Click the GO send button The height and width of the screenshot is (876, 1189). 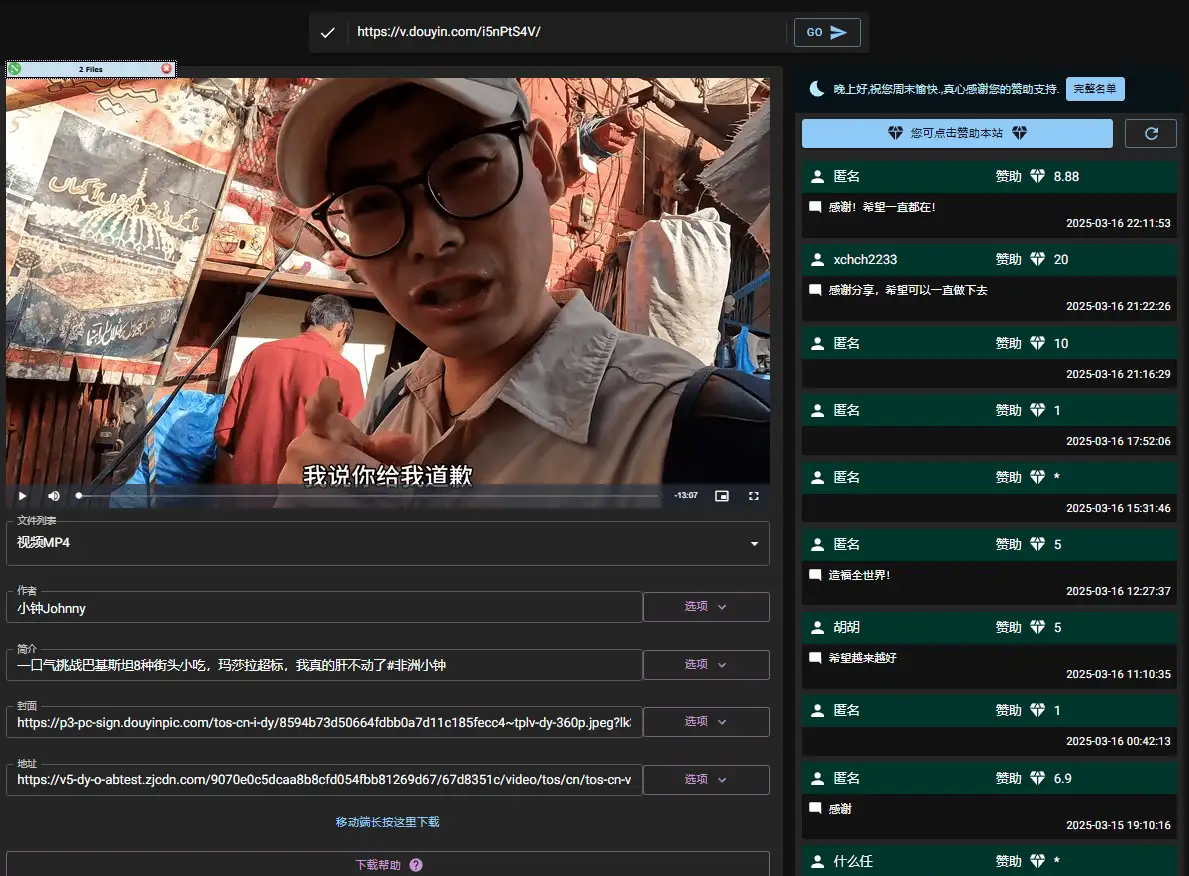click(827, 32)
